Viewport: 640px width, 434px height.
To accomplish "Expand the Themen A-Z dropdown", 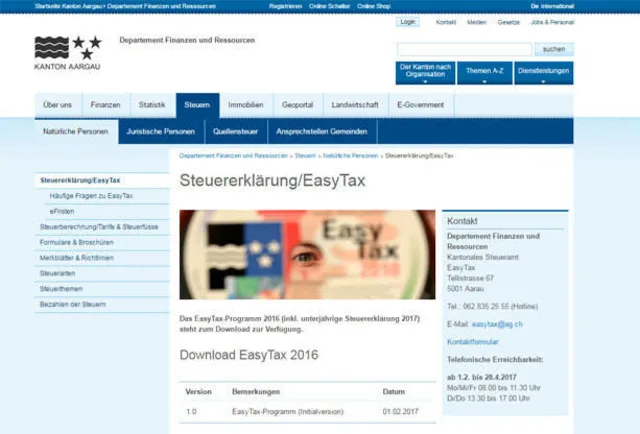I will pyautogui.click(x=484, y=73).
